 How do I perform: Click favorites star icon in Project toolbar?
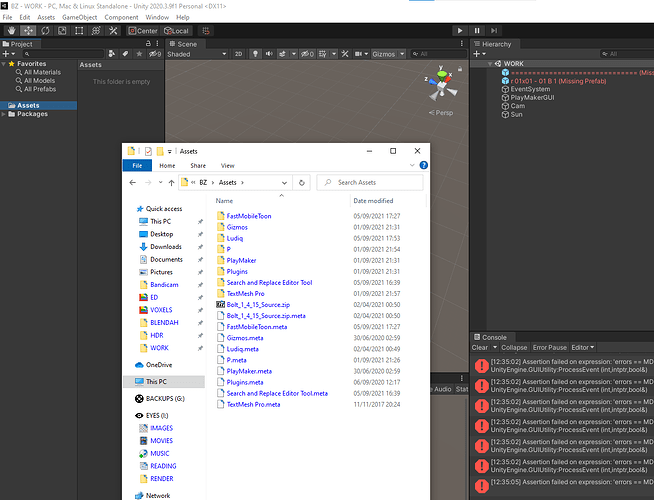pos(139,54)
